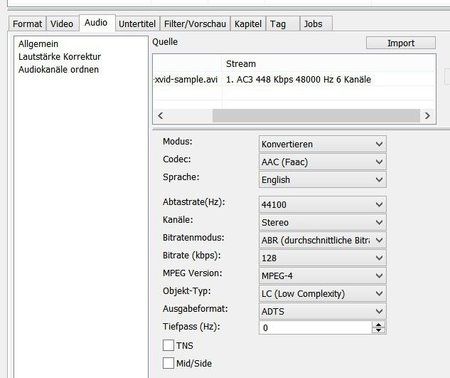Decrease Tiefpass value with down arrow
450x378 pixels.
coord(378,331)
